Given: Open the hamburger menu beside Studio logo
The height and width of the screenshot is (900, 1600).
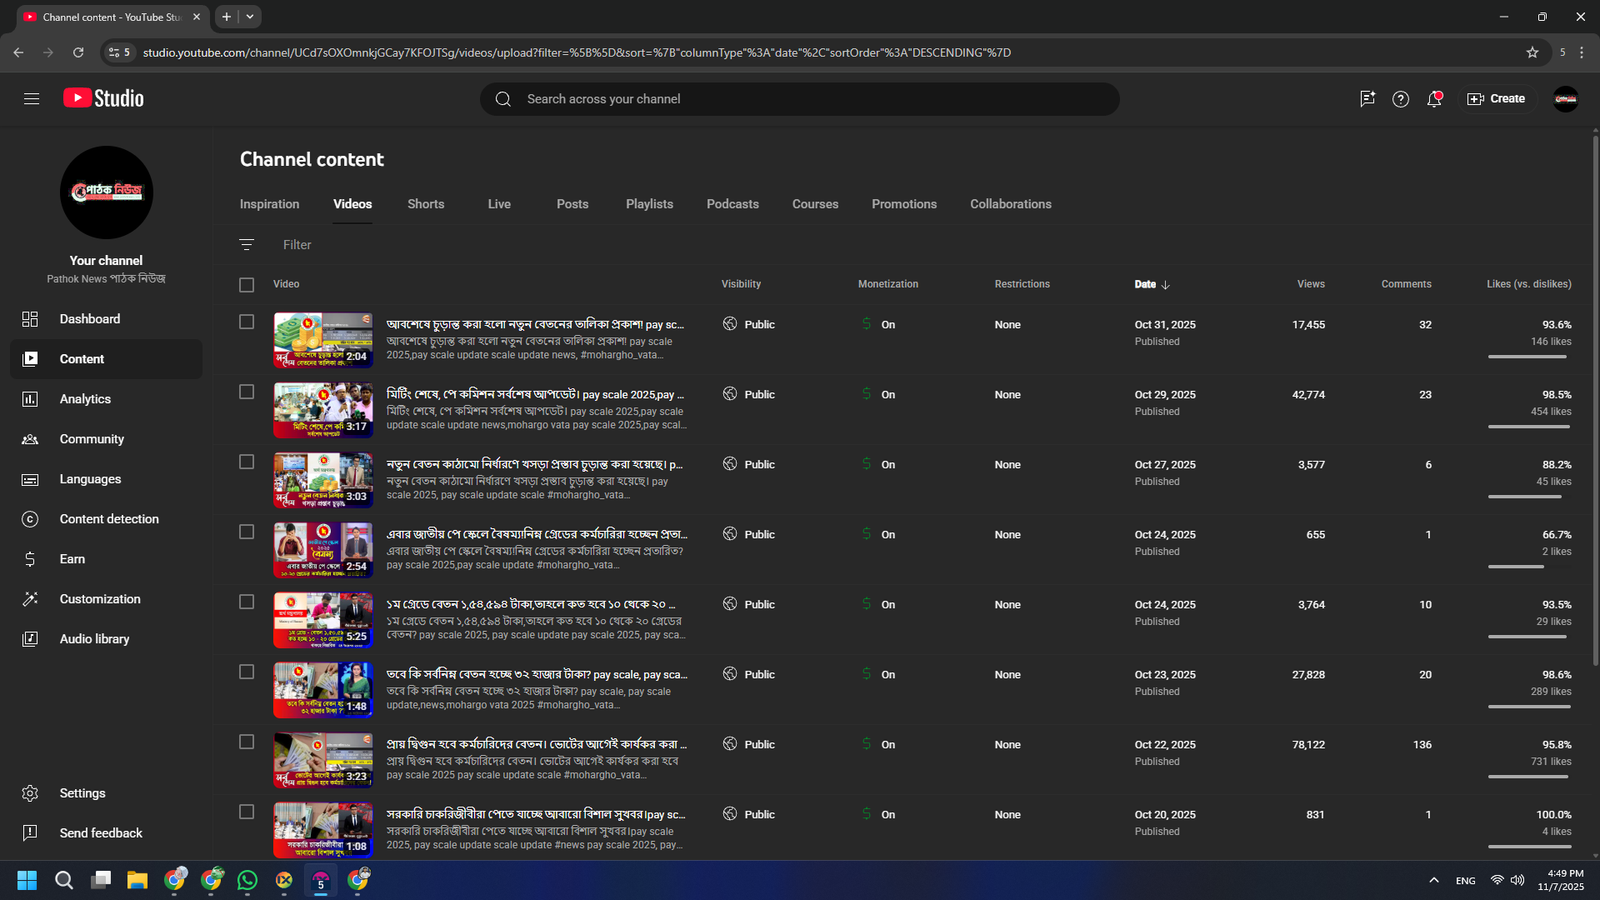Looking at the screenshot, I should point(31,99).
